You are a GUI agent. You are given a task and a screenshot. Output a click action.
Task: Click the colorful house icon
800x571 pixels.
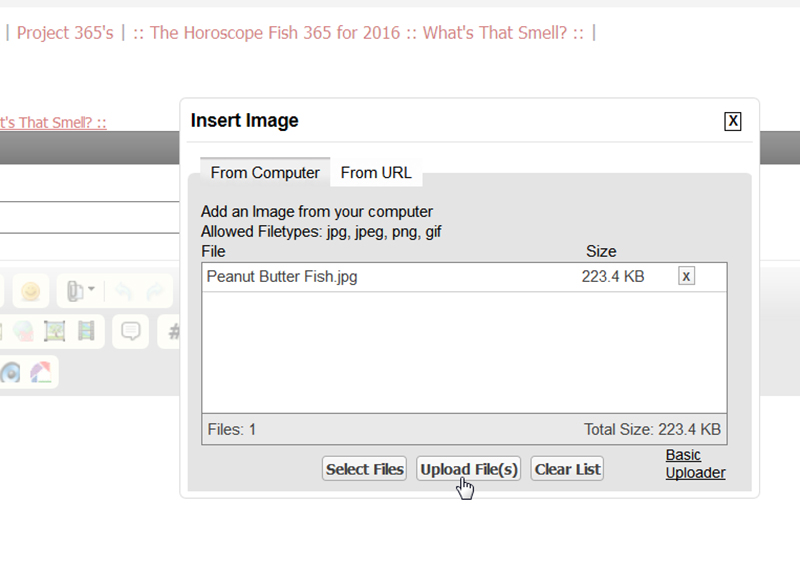point(41,373)
